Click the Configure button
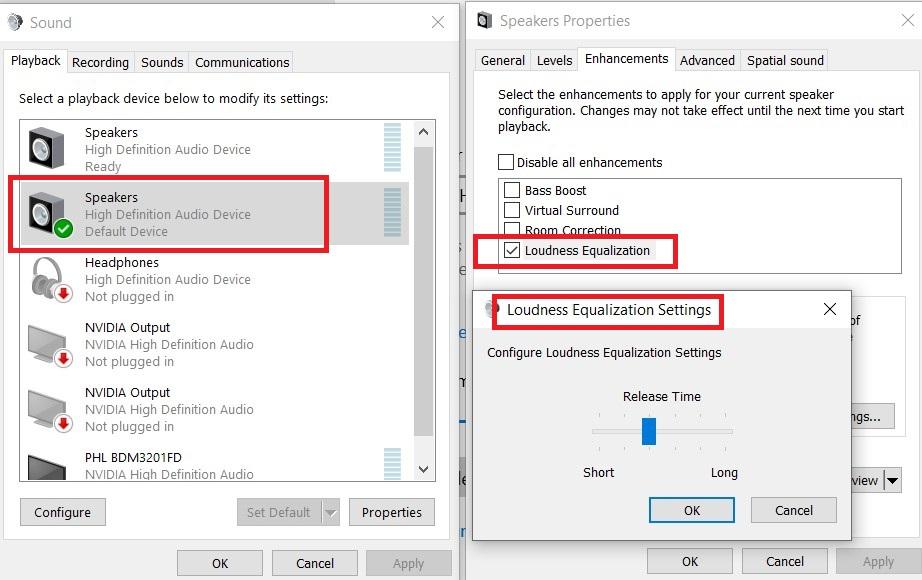Viewport: 922px width, 580px height. pos(62,512)
